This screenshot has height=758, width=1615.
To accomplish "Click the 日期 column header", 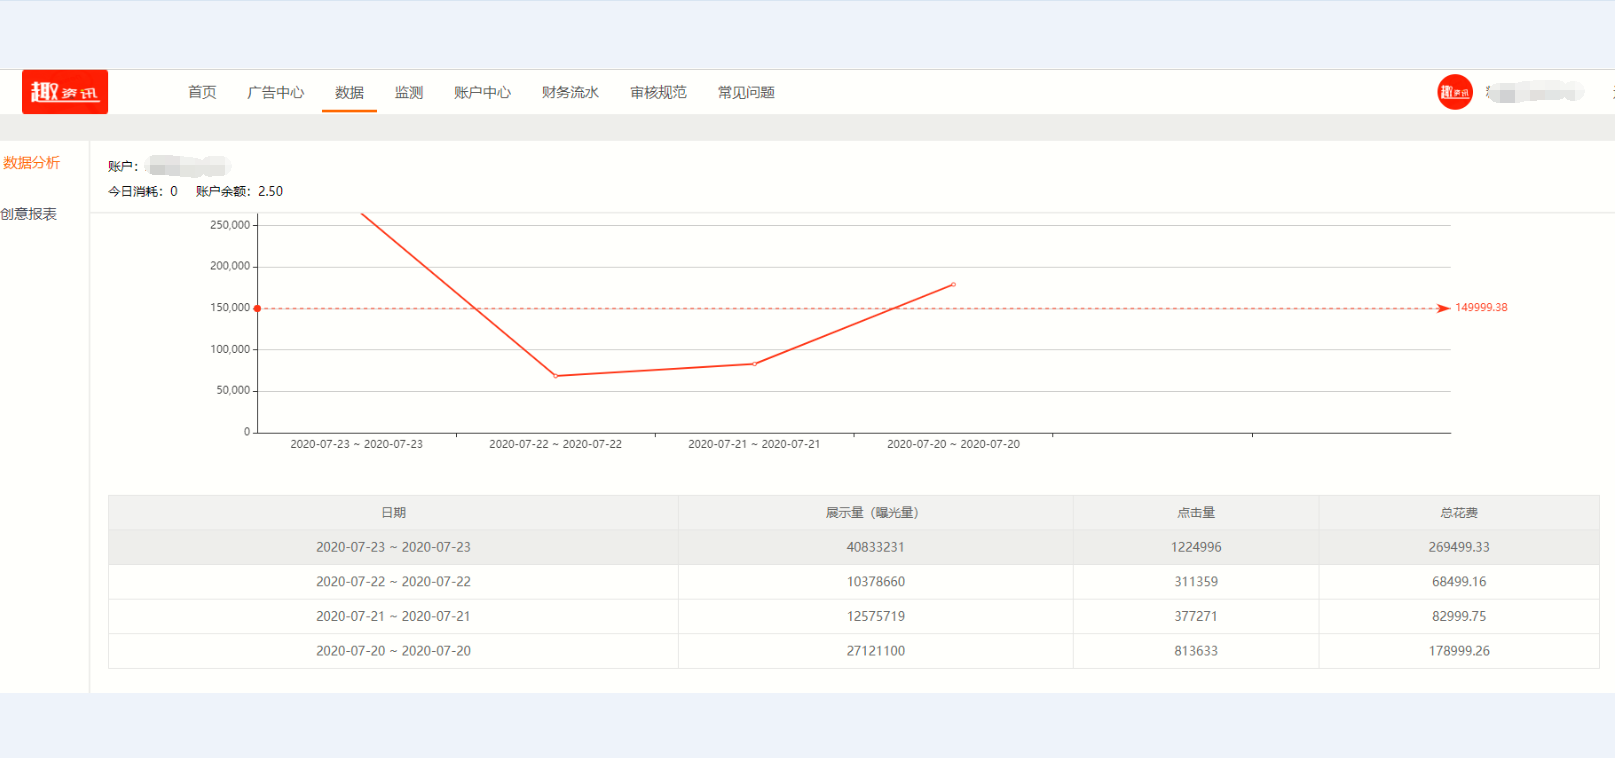I will click(x=393, y=512).
